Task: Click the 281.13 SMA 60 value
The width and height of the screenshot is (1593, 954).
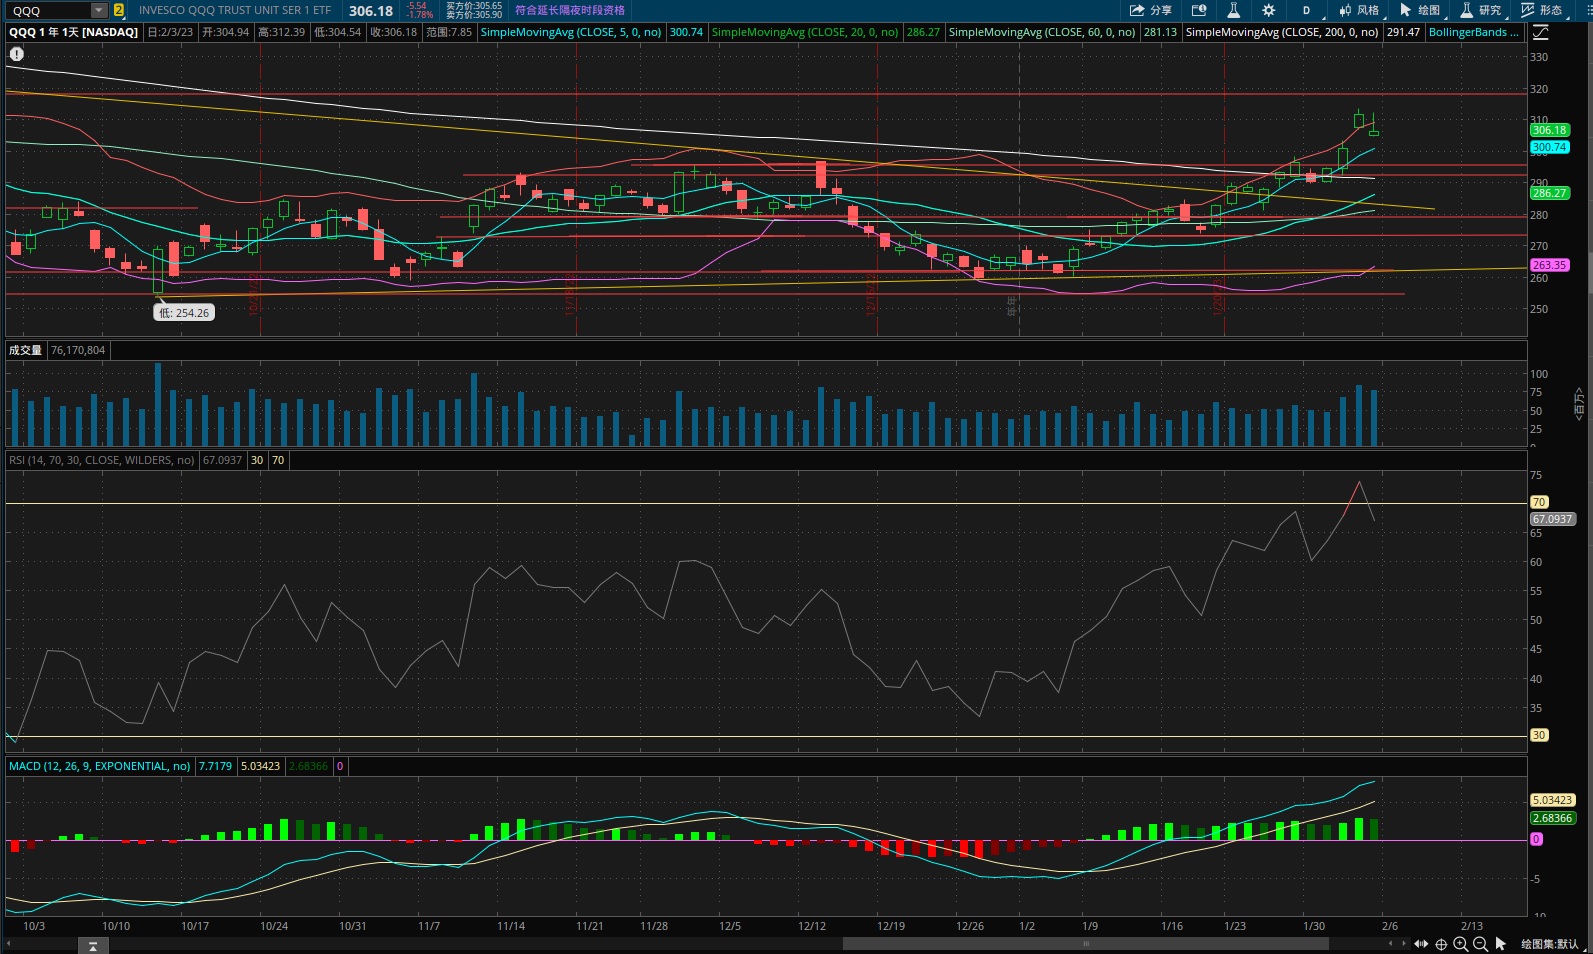Action: [x=1160, y=32]
